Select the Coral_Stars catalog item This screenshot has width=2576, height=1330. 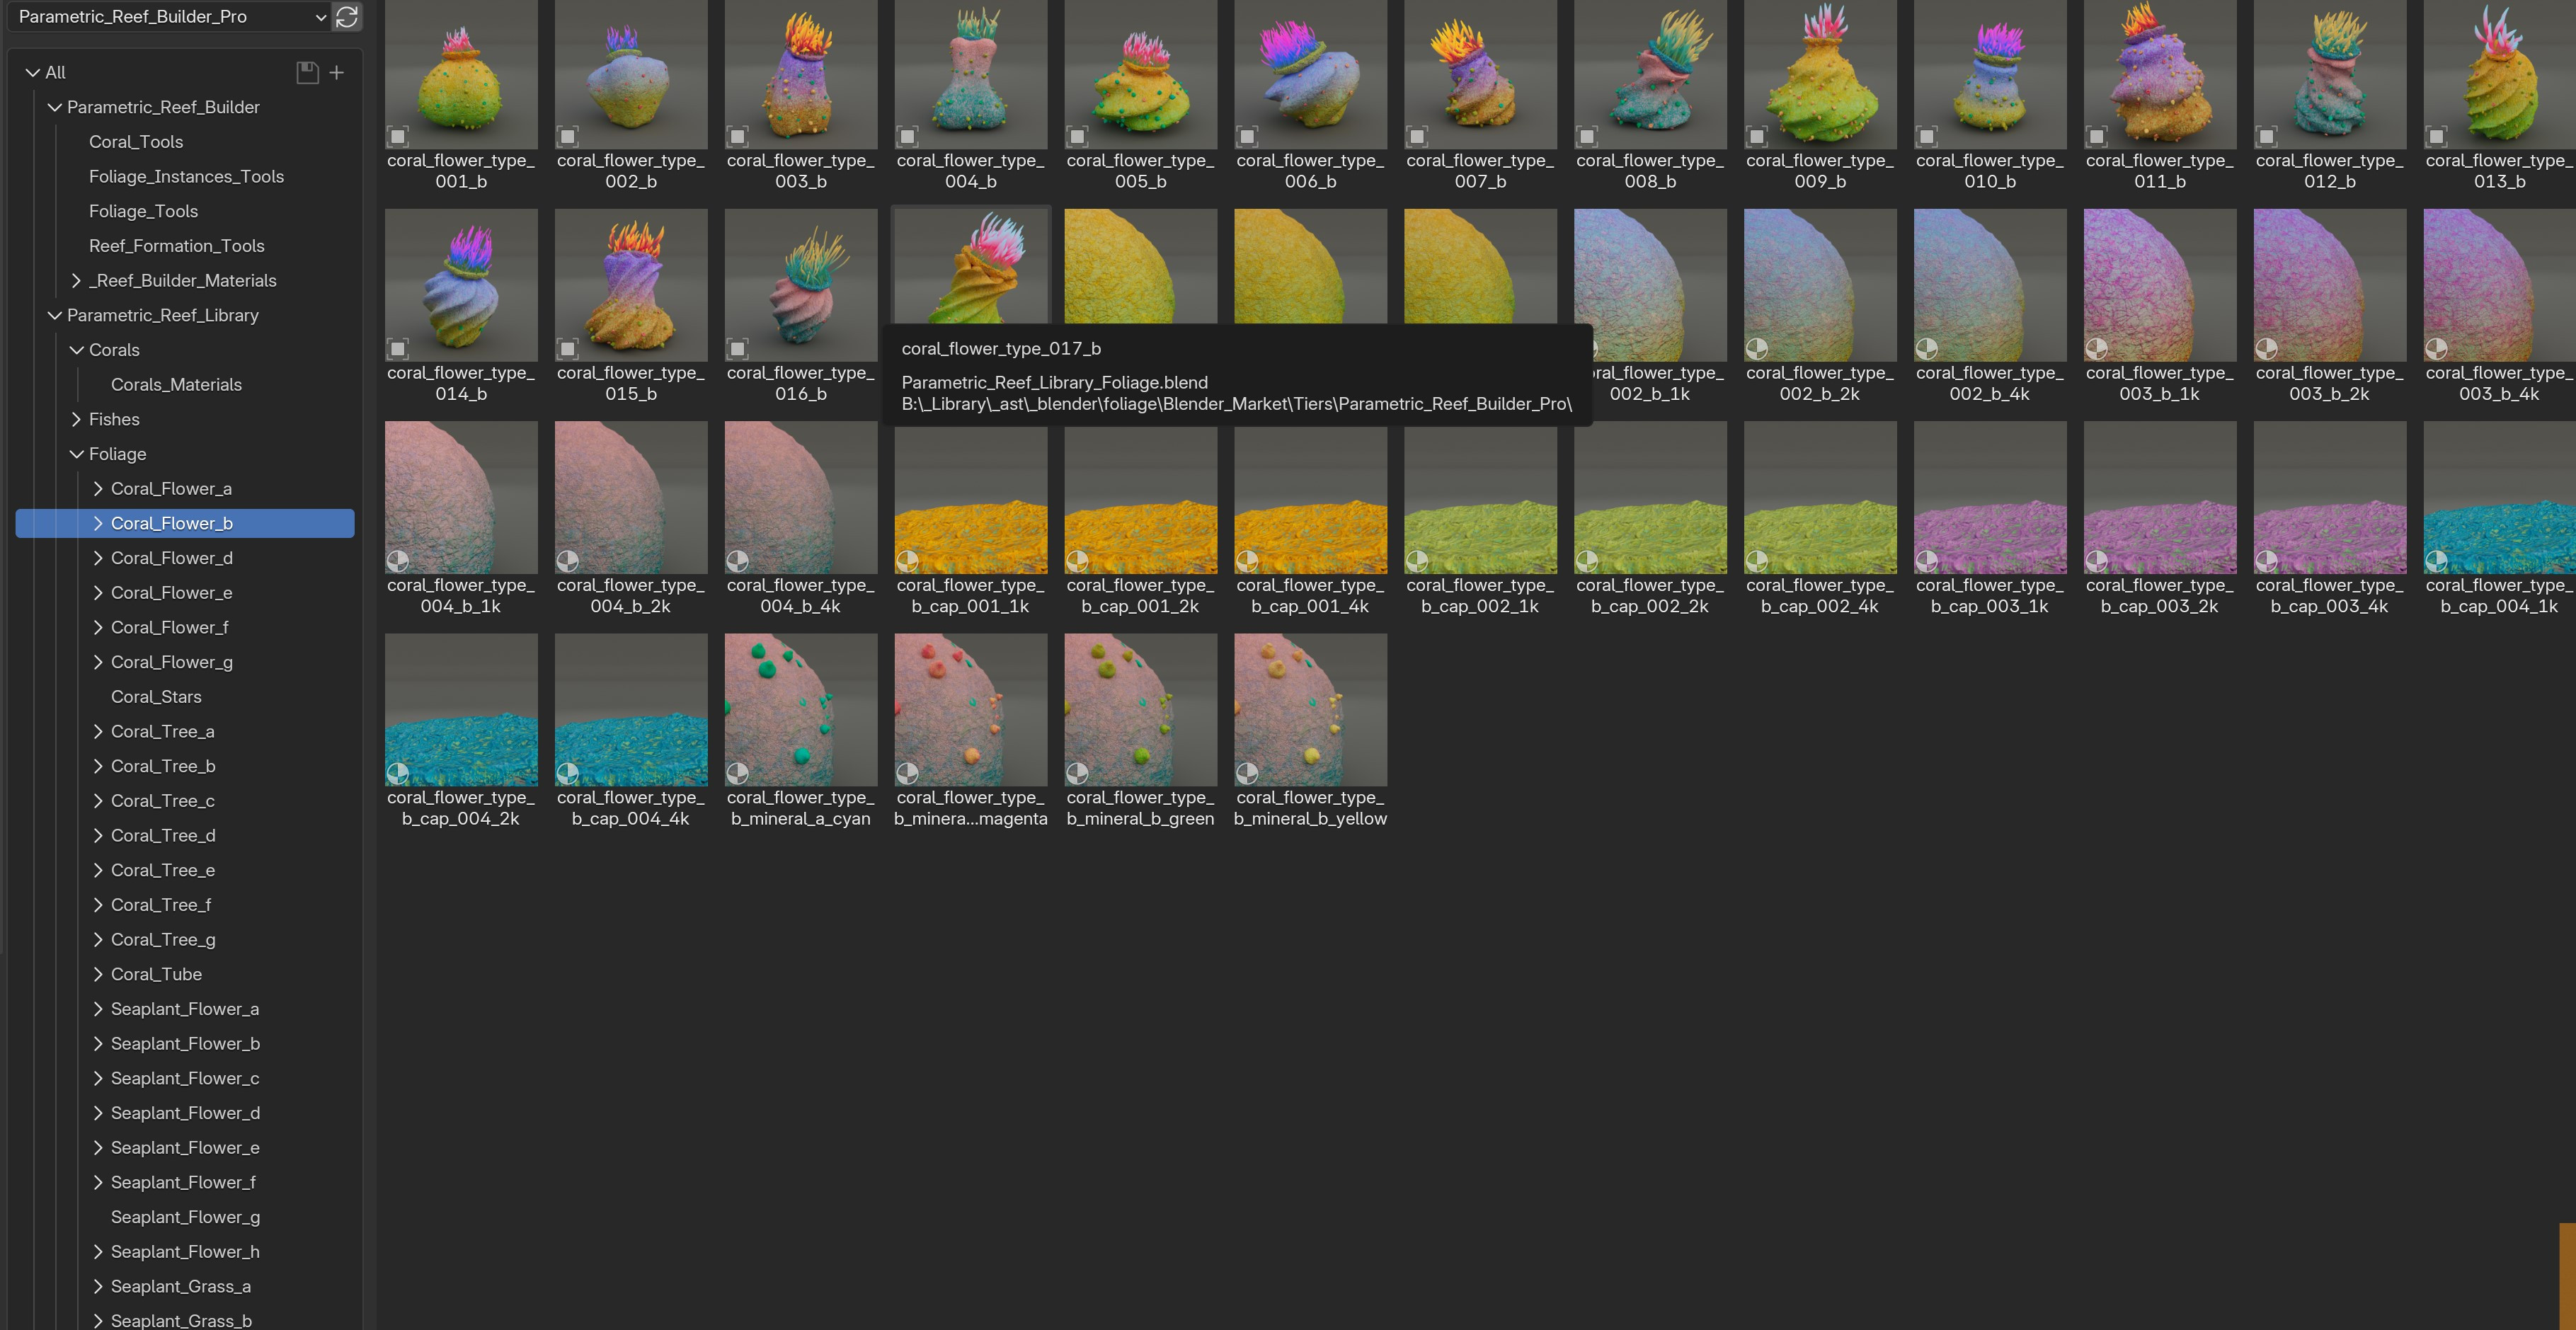pyautogui.click(x=156, y=696)
